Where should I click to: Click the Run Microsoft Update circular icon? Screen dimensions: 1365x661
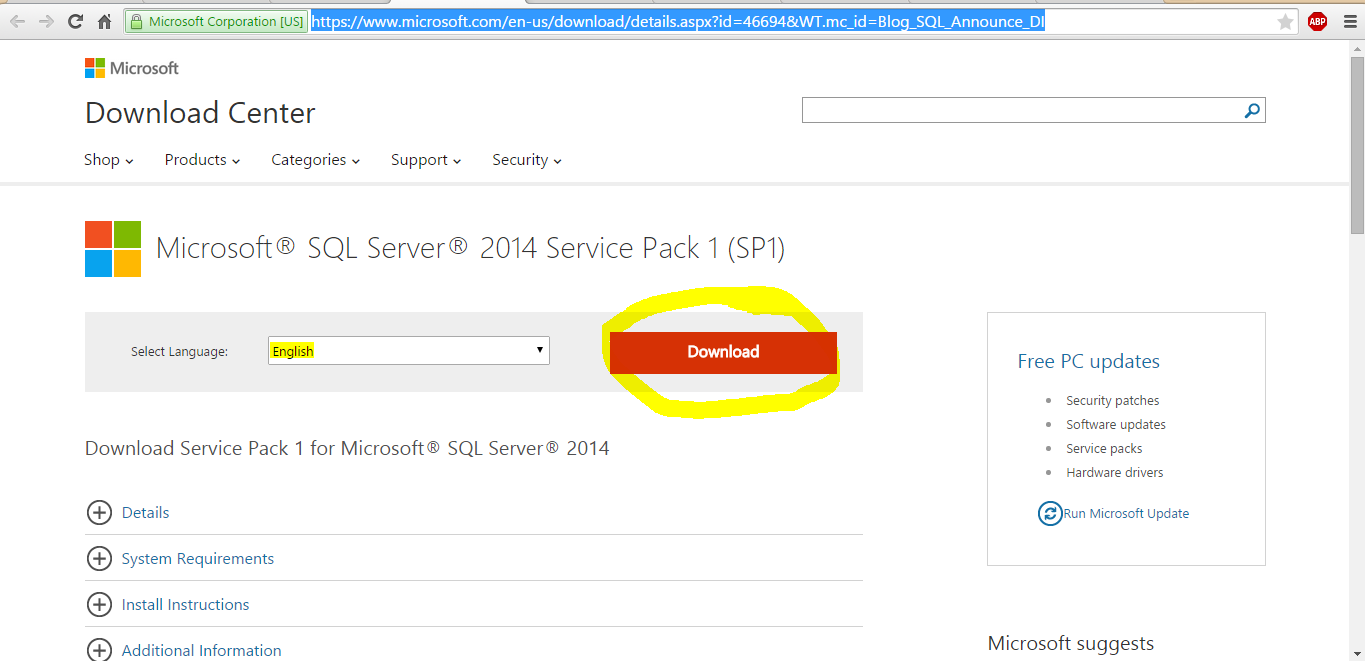(1049, 513)
